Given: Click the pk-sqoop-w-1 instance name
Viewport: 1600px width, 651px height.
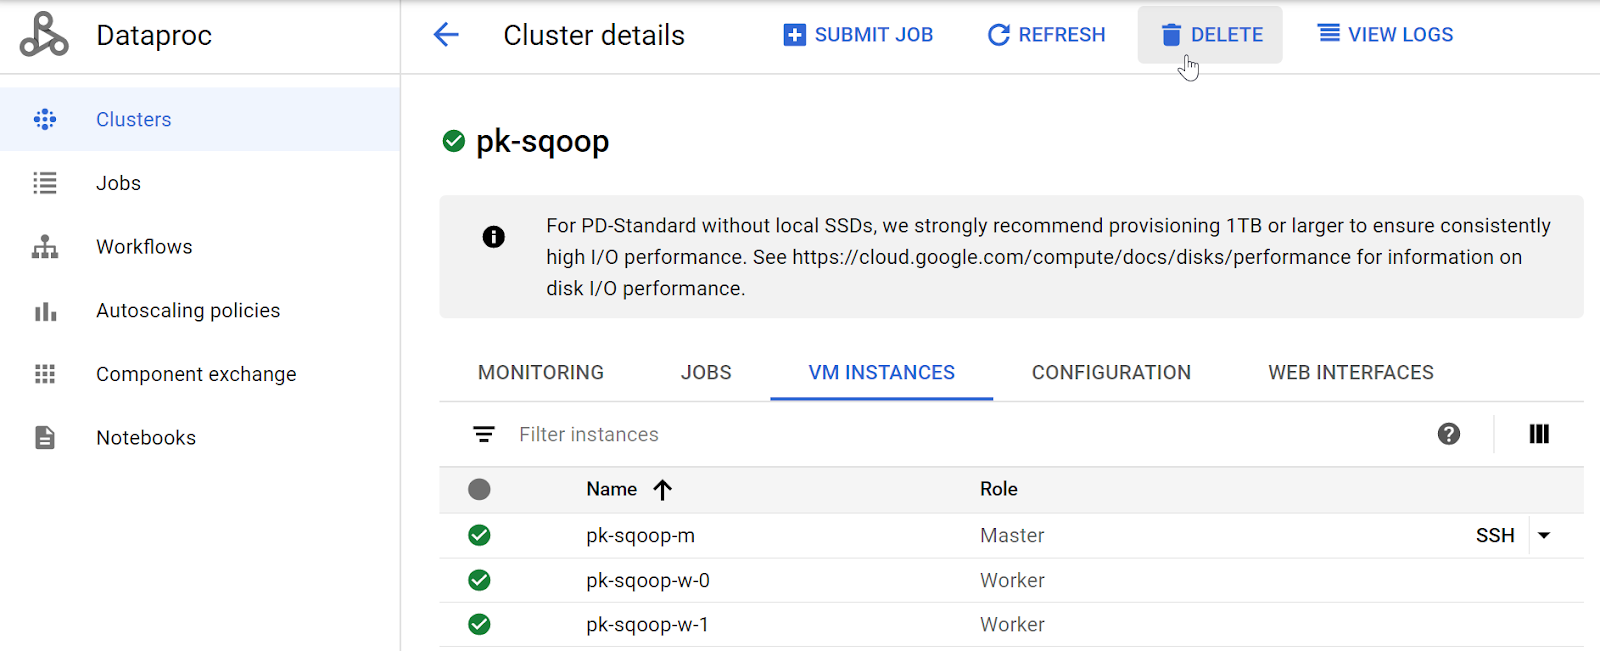Looking at the screenshot, I should (648, 625).
